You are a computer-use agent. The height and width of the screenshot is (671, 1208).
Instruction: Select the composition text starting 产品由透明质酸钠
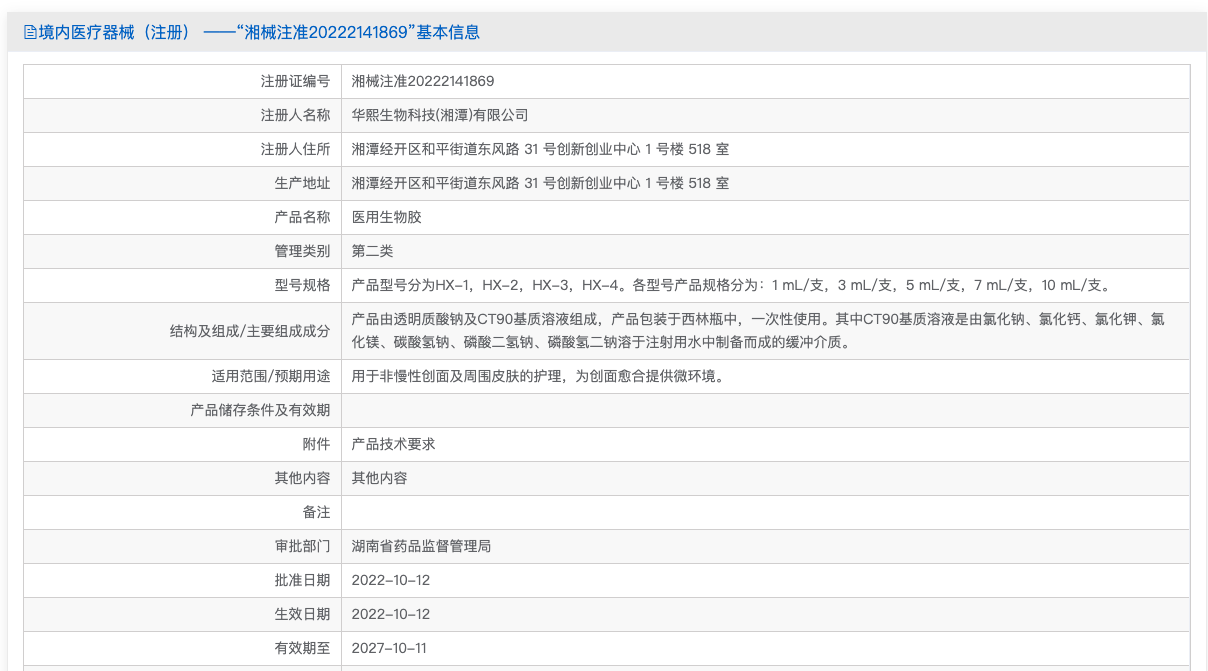pyautogui.click(x=758, y=331)
